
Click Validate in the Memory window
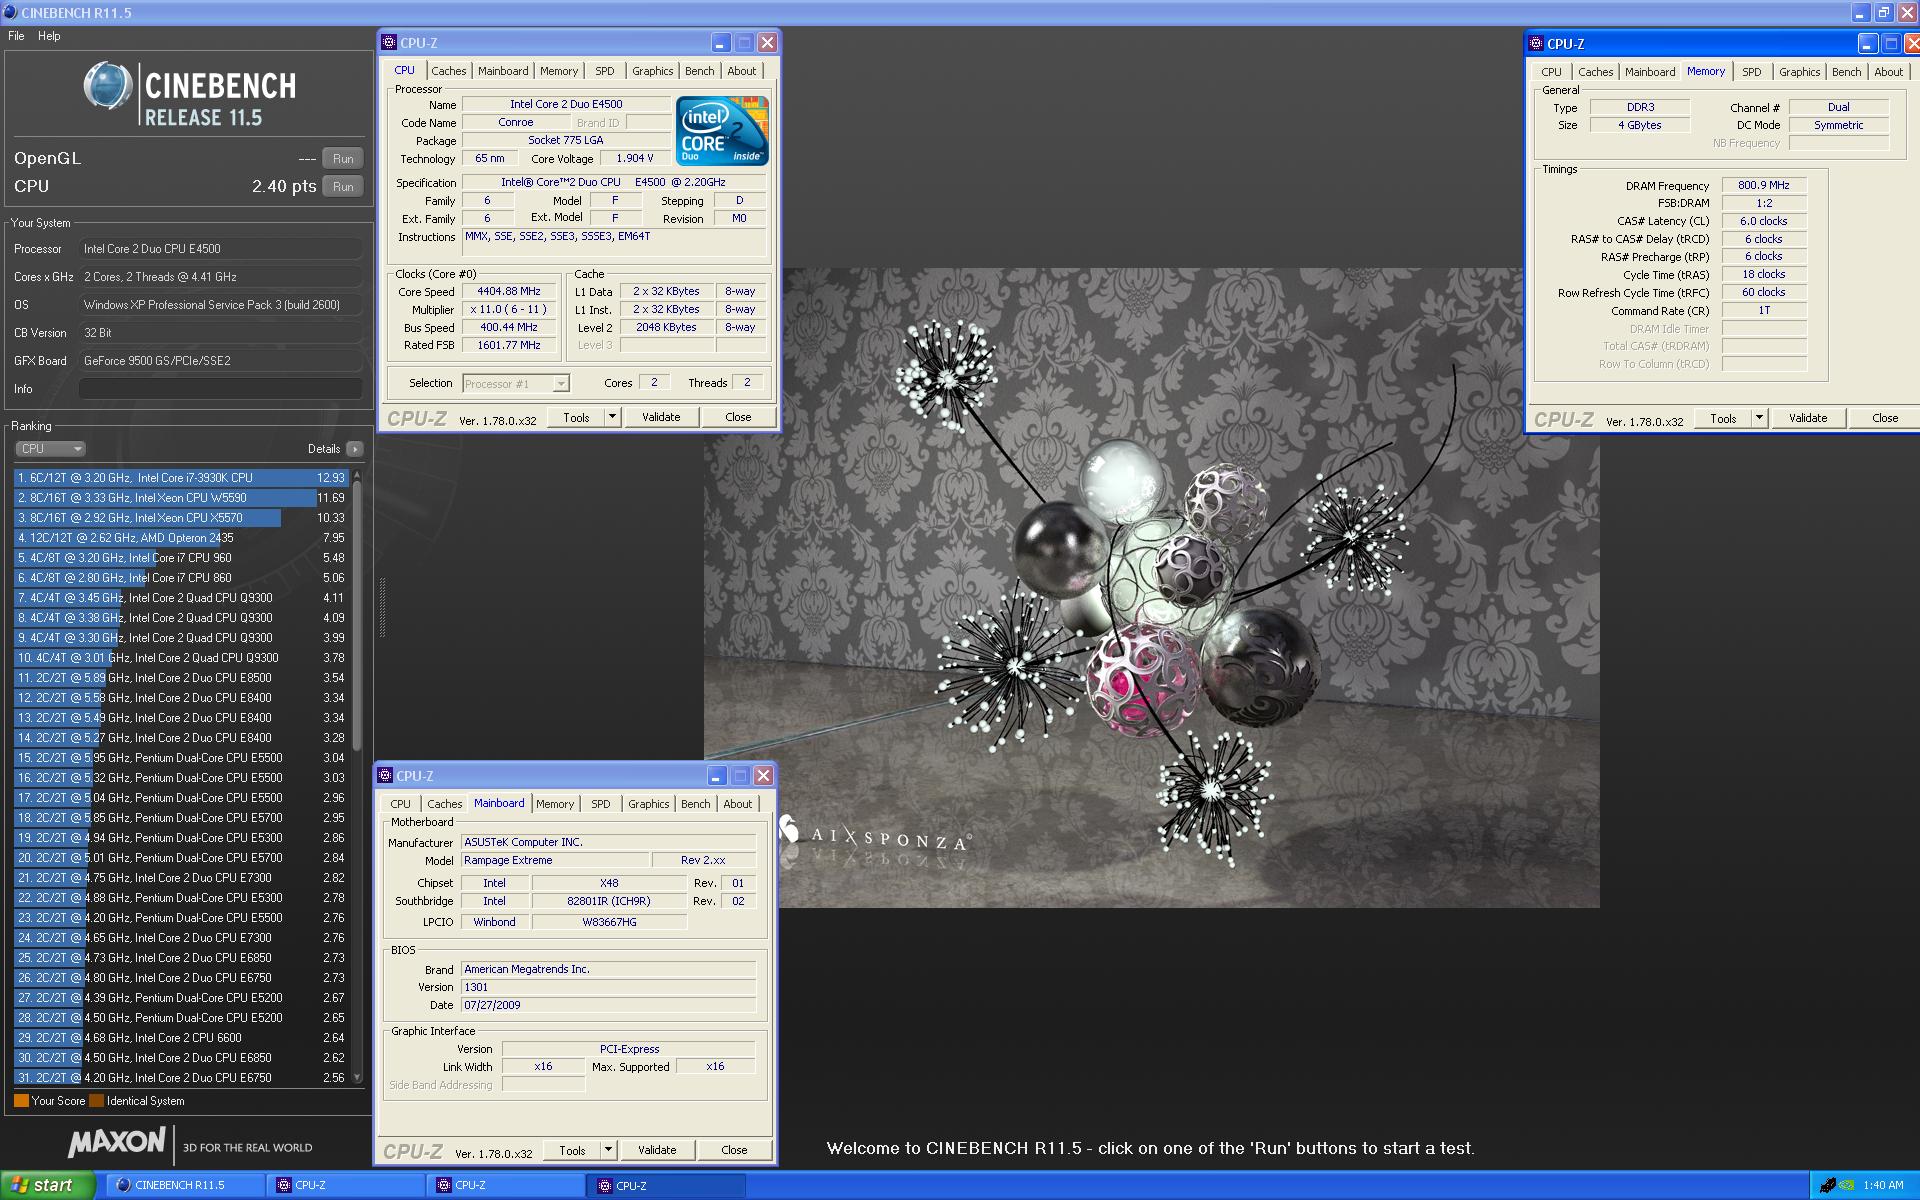point(1807,418)
